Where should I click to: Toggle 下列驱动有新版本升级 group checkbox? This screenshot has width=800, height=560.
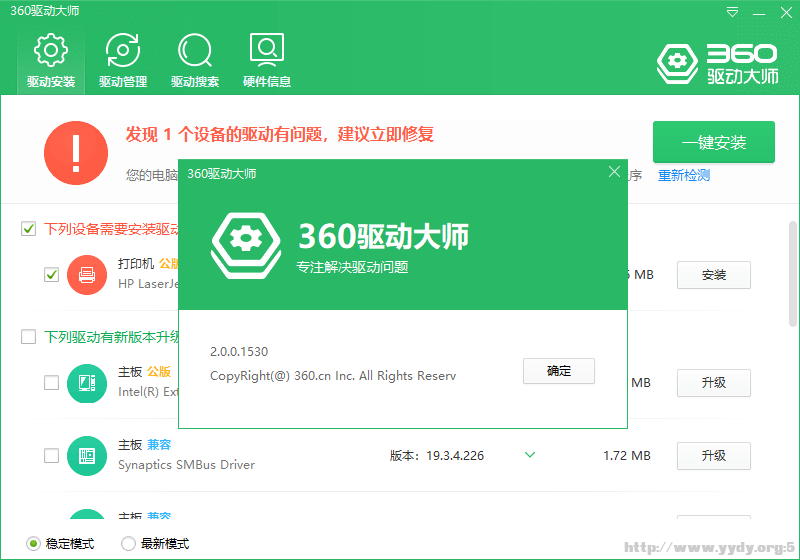(29, 337)
